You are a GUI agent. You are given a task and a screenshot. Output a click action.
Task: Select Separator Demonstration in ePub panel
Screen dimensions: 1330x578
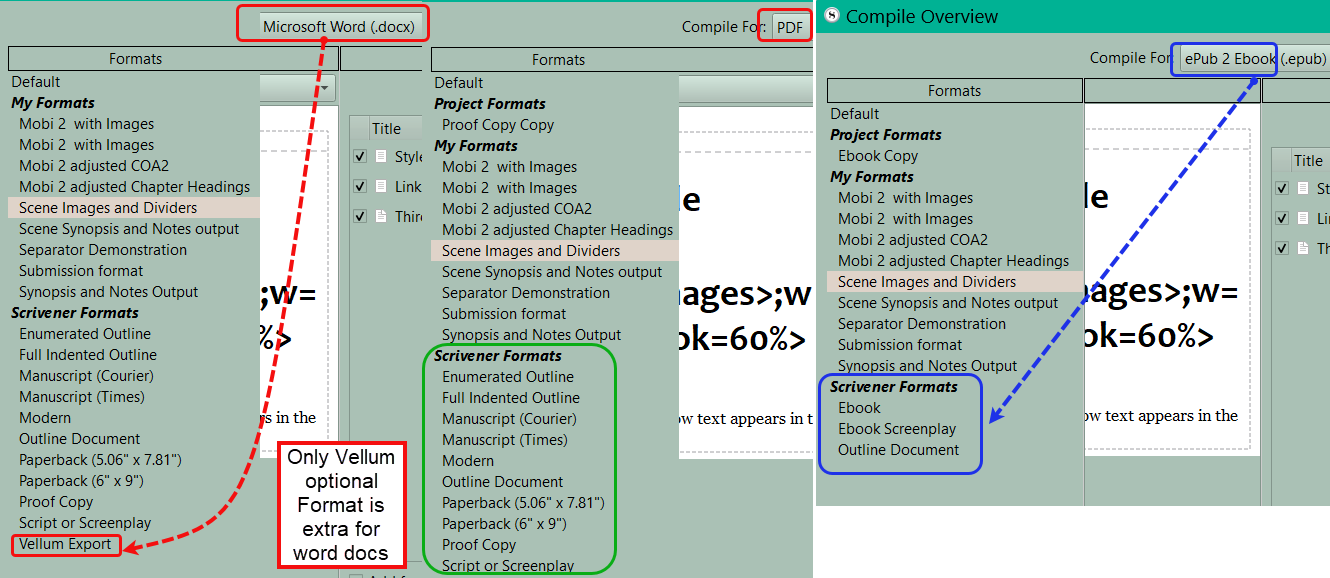click(x=922, y=324)
